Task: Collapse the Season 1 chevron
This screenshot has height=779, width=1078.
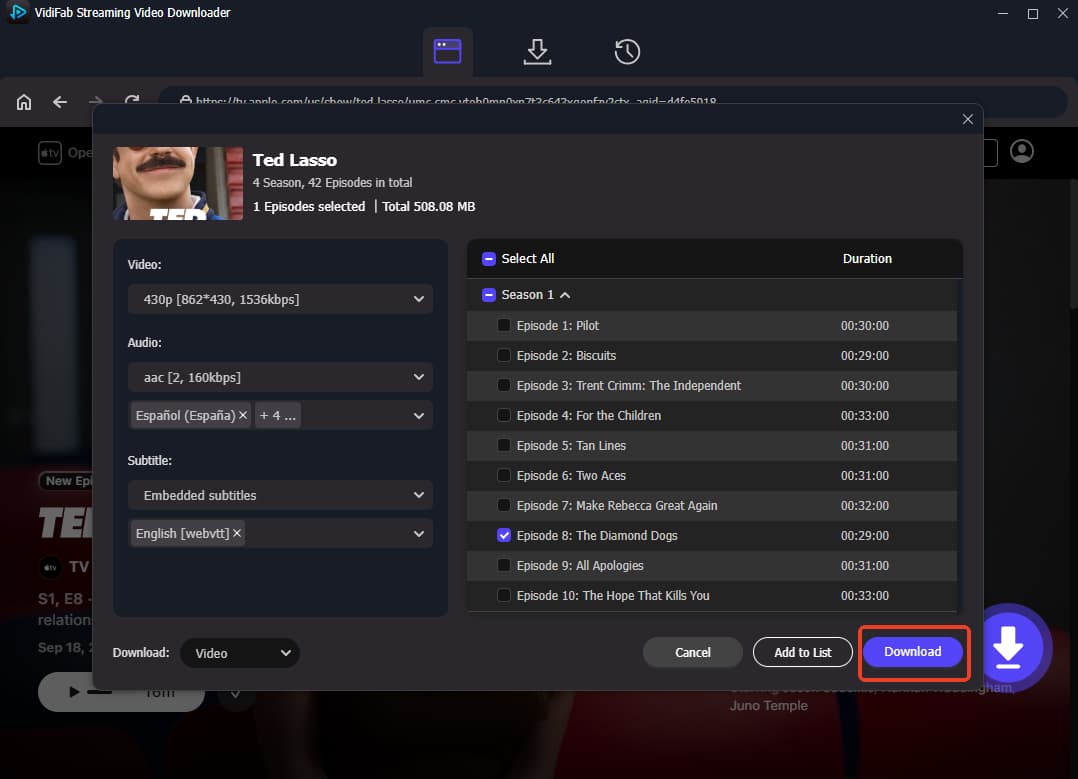Action: click(565, 295)
